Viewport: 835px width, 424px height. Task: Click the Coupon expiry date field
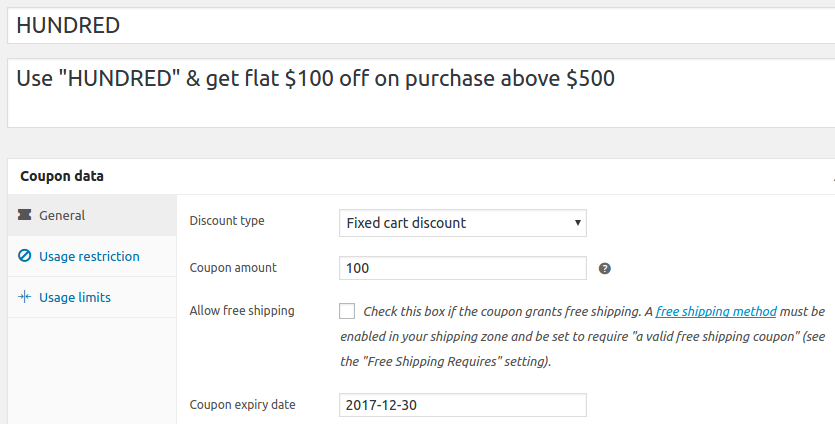tap(462, 405)
